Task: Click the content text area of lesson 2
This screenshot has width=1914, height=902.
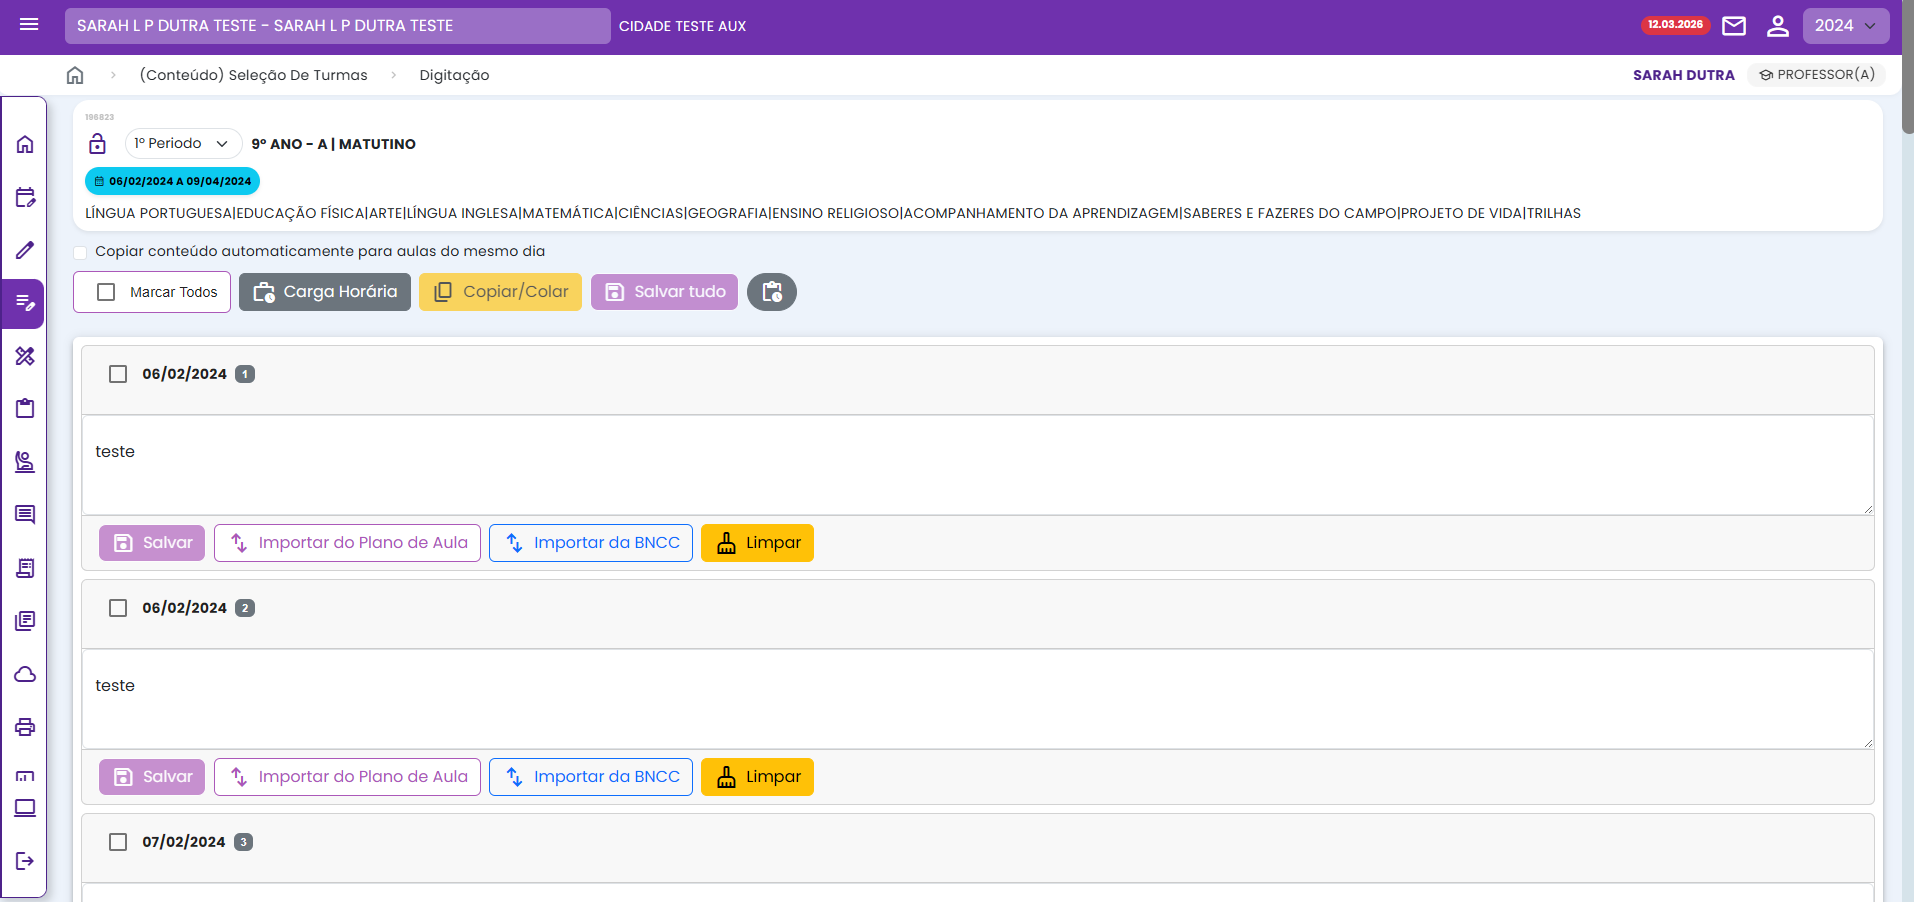Action: (x=977, y=699)
